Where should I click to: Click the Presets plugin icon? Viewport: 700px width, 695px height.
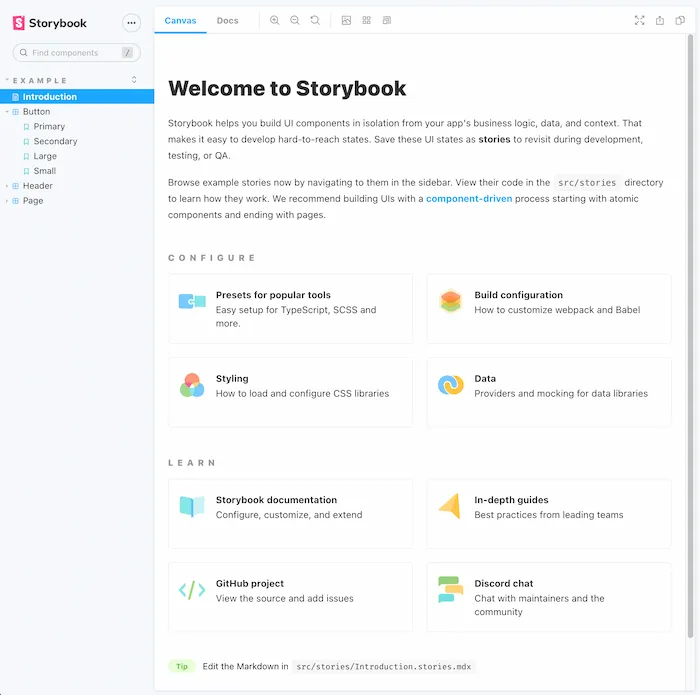(192, 301)
